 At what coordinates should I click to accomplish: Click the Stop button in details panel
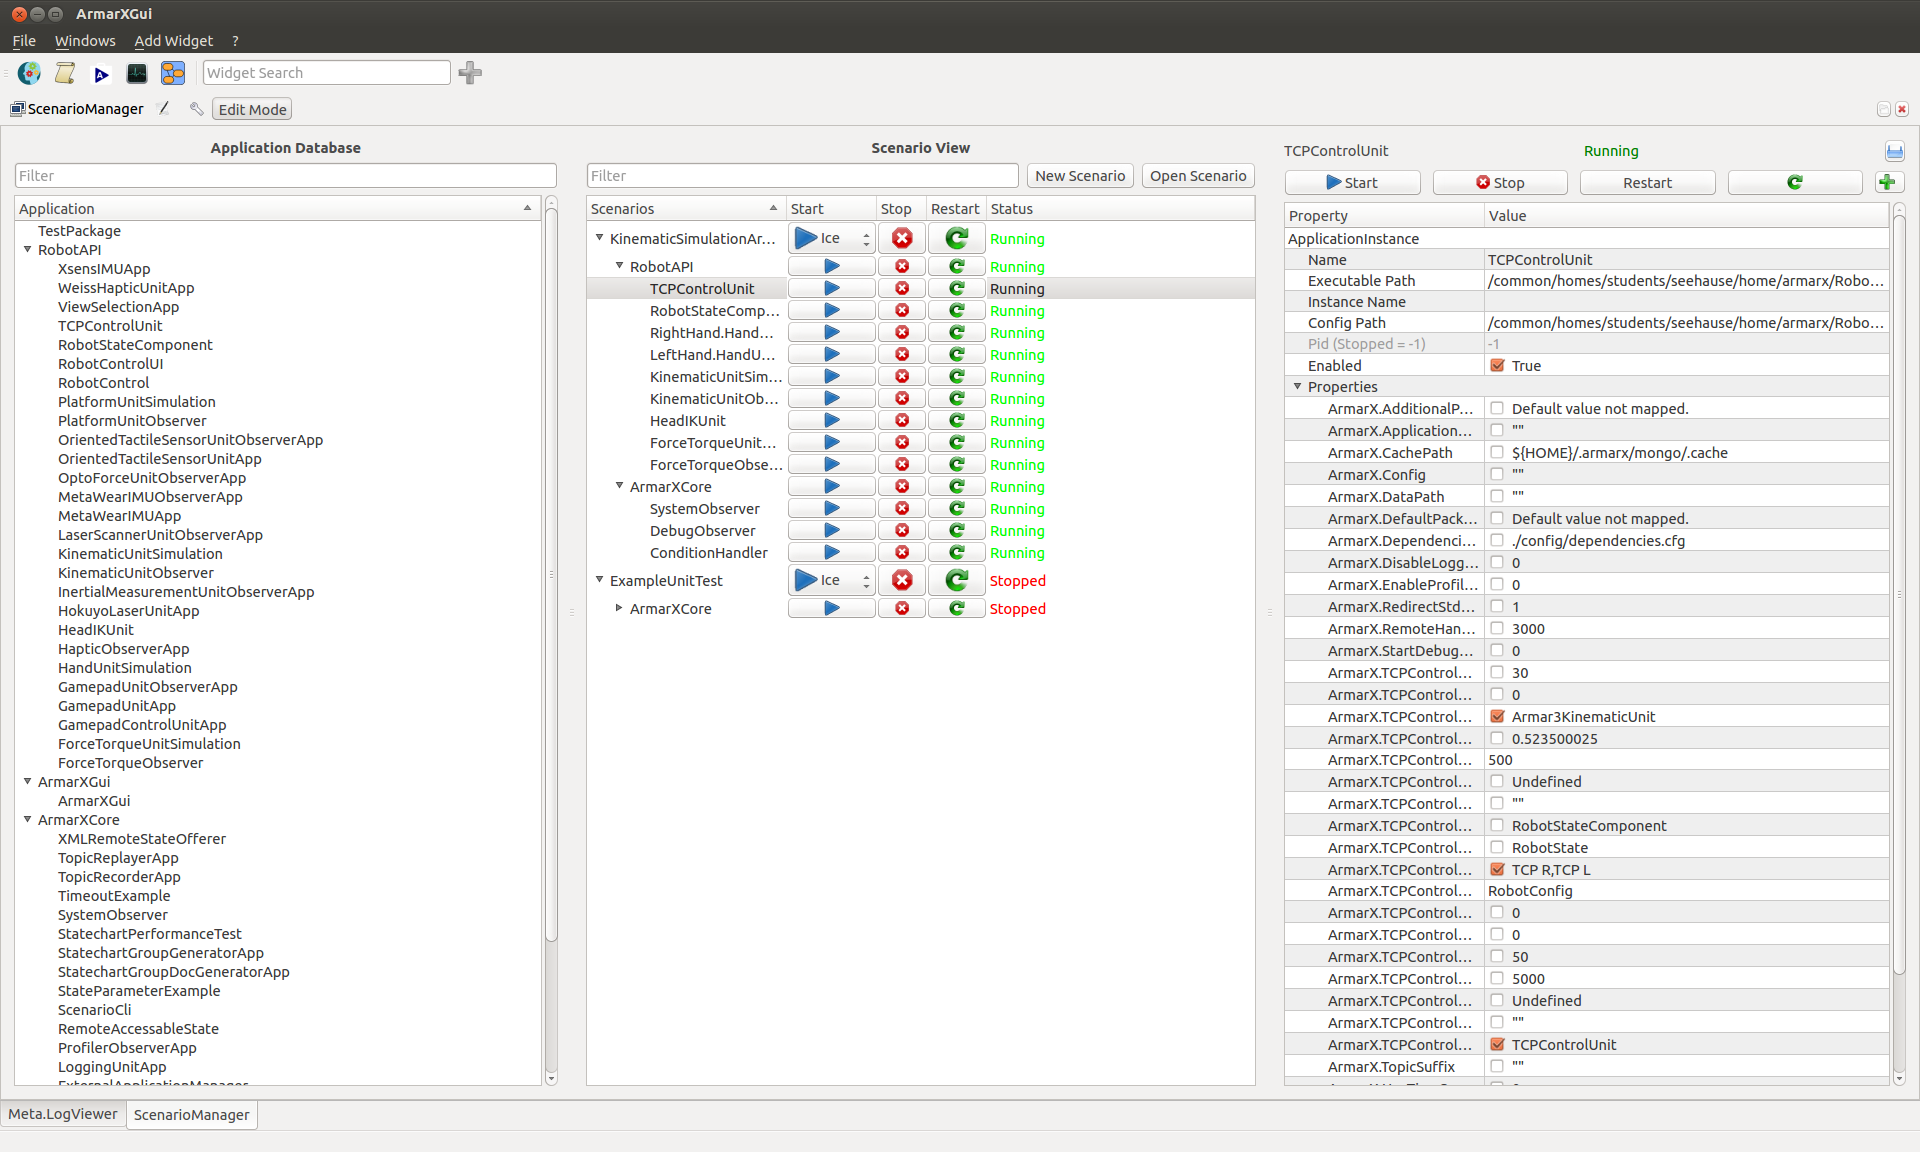pos(1500,182)
